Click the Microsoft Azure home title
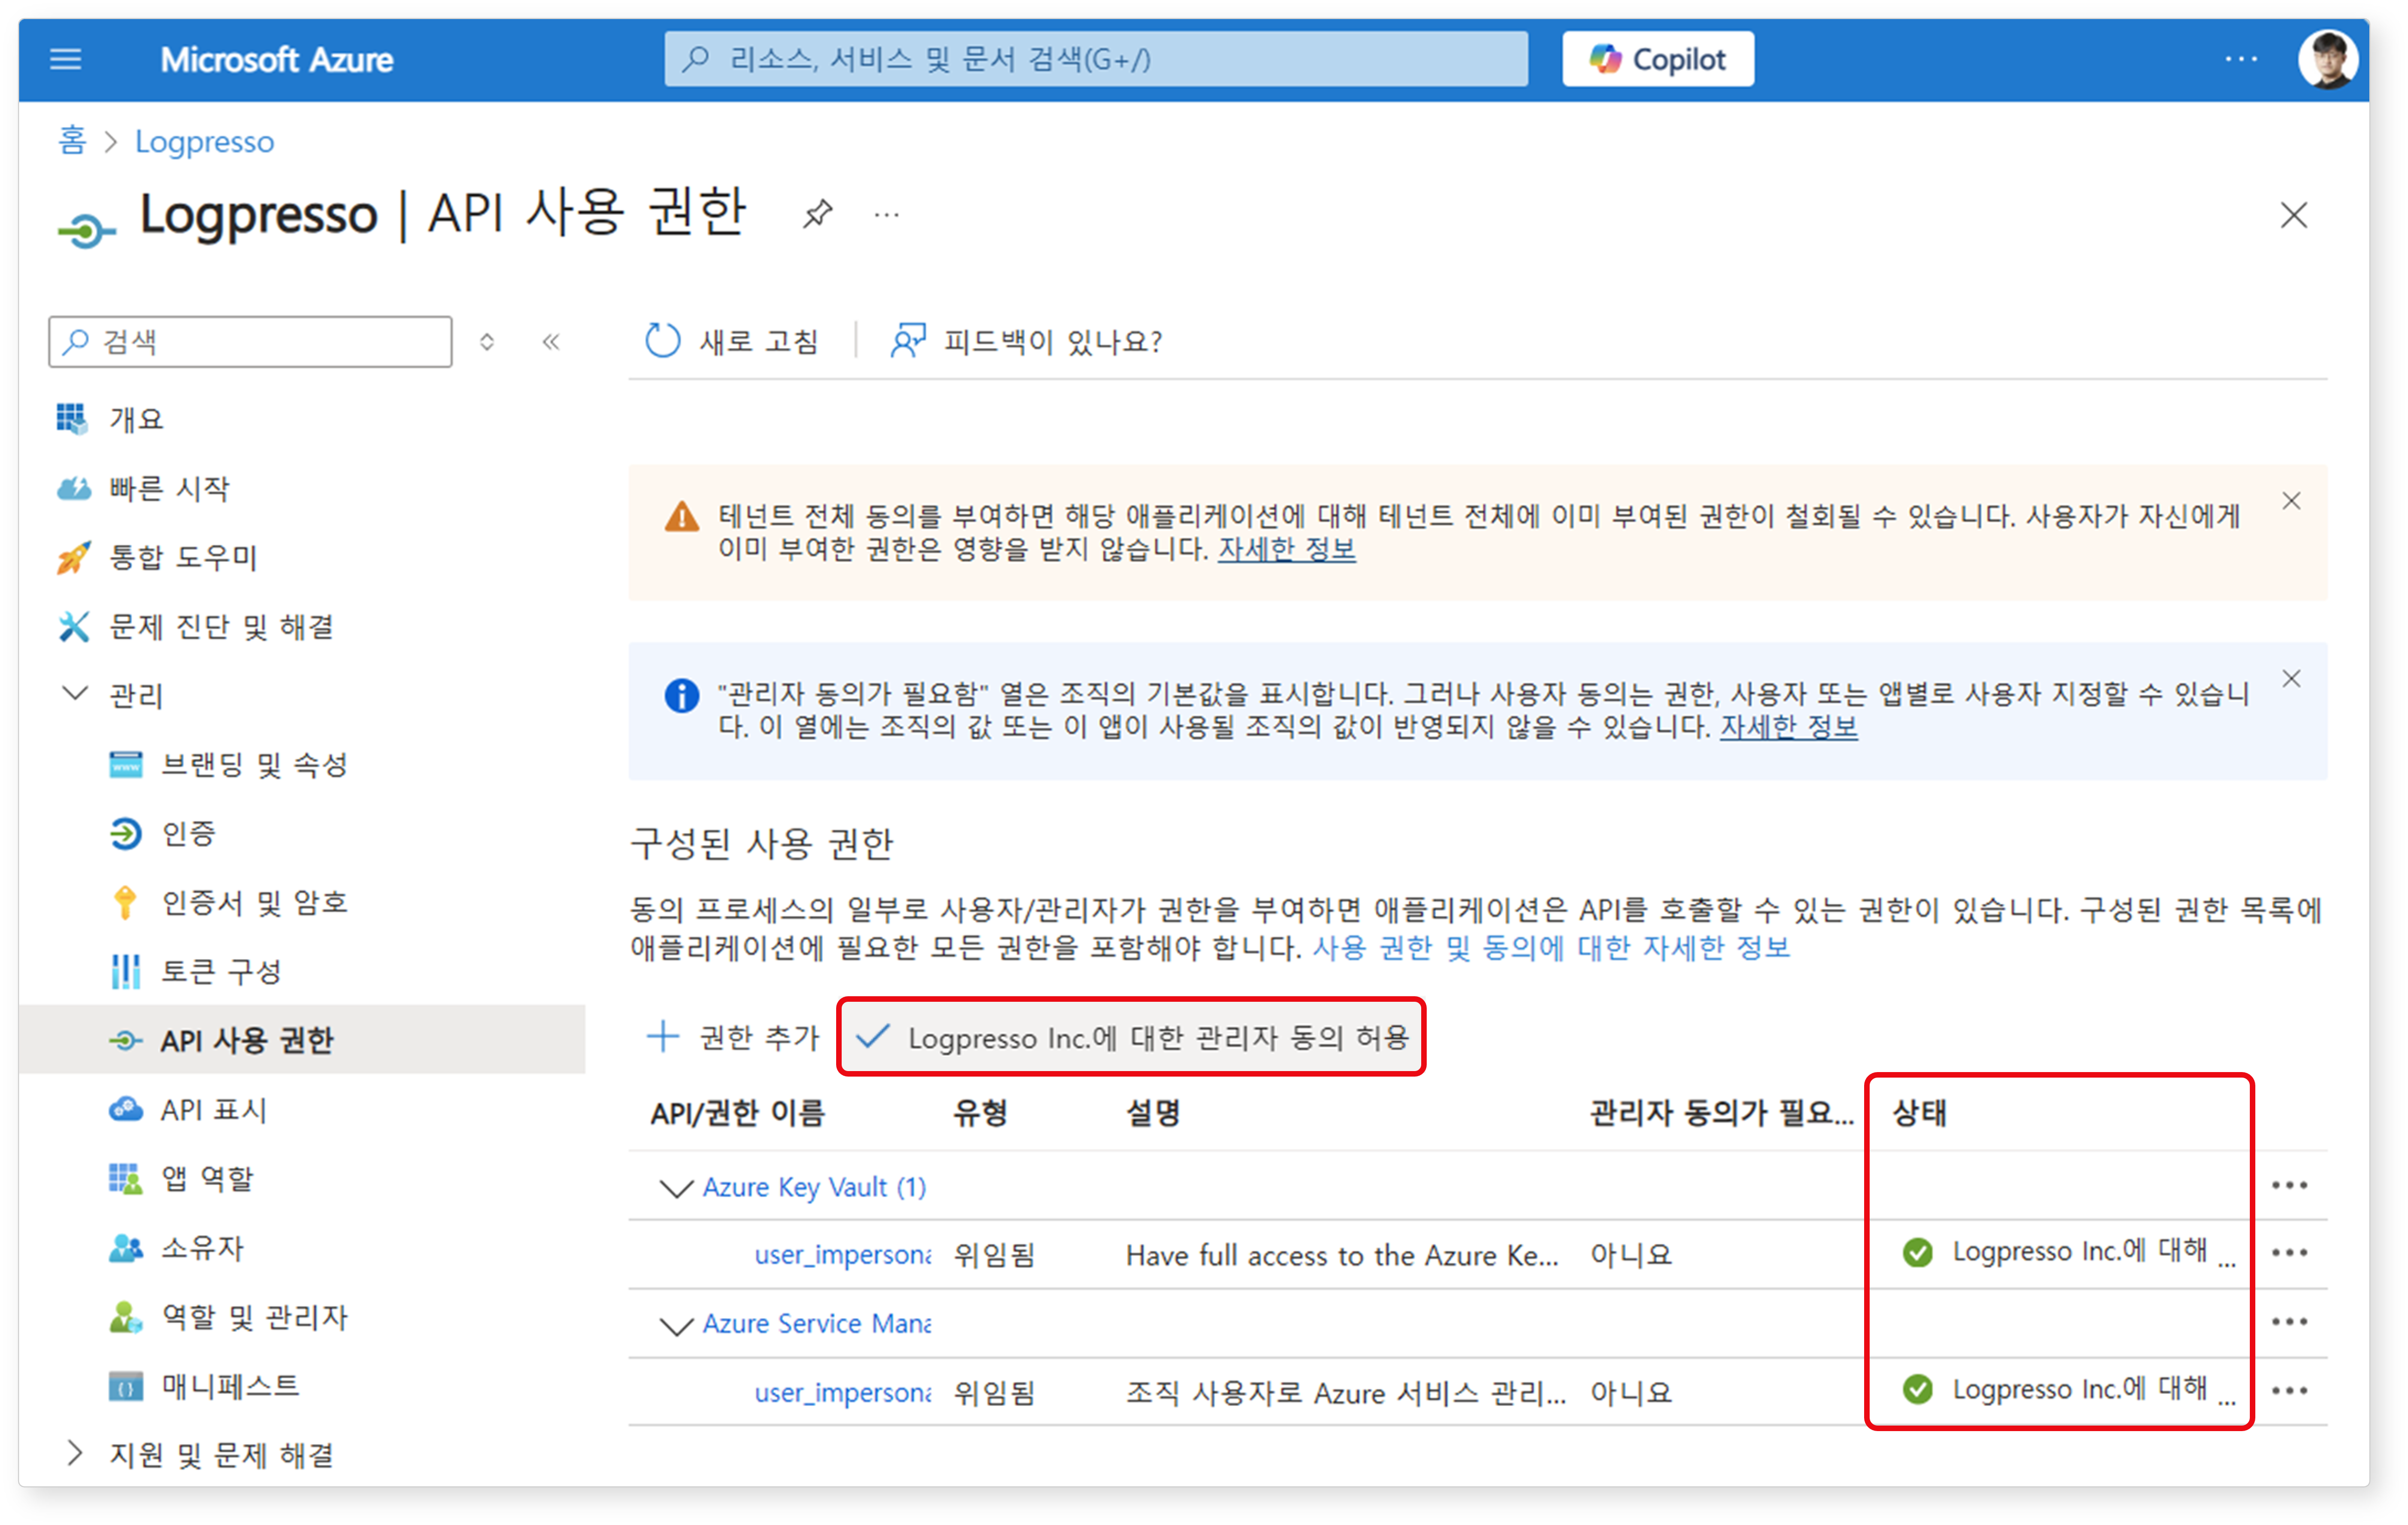 277,60
